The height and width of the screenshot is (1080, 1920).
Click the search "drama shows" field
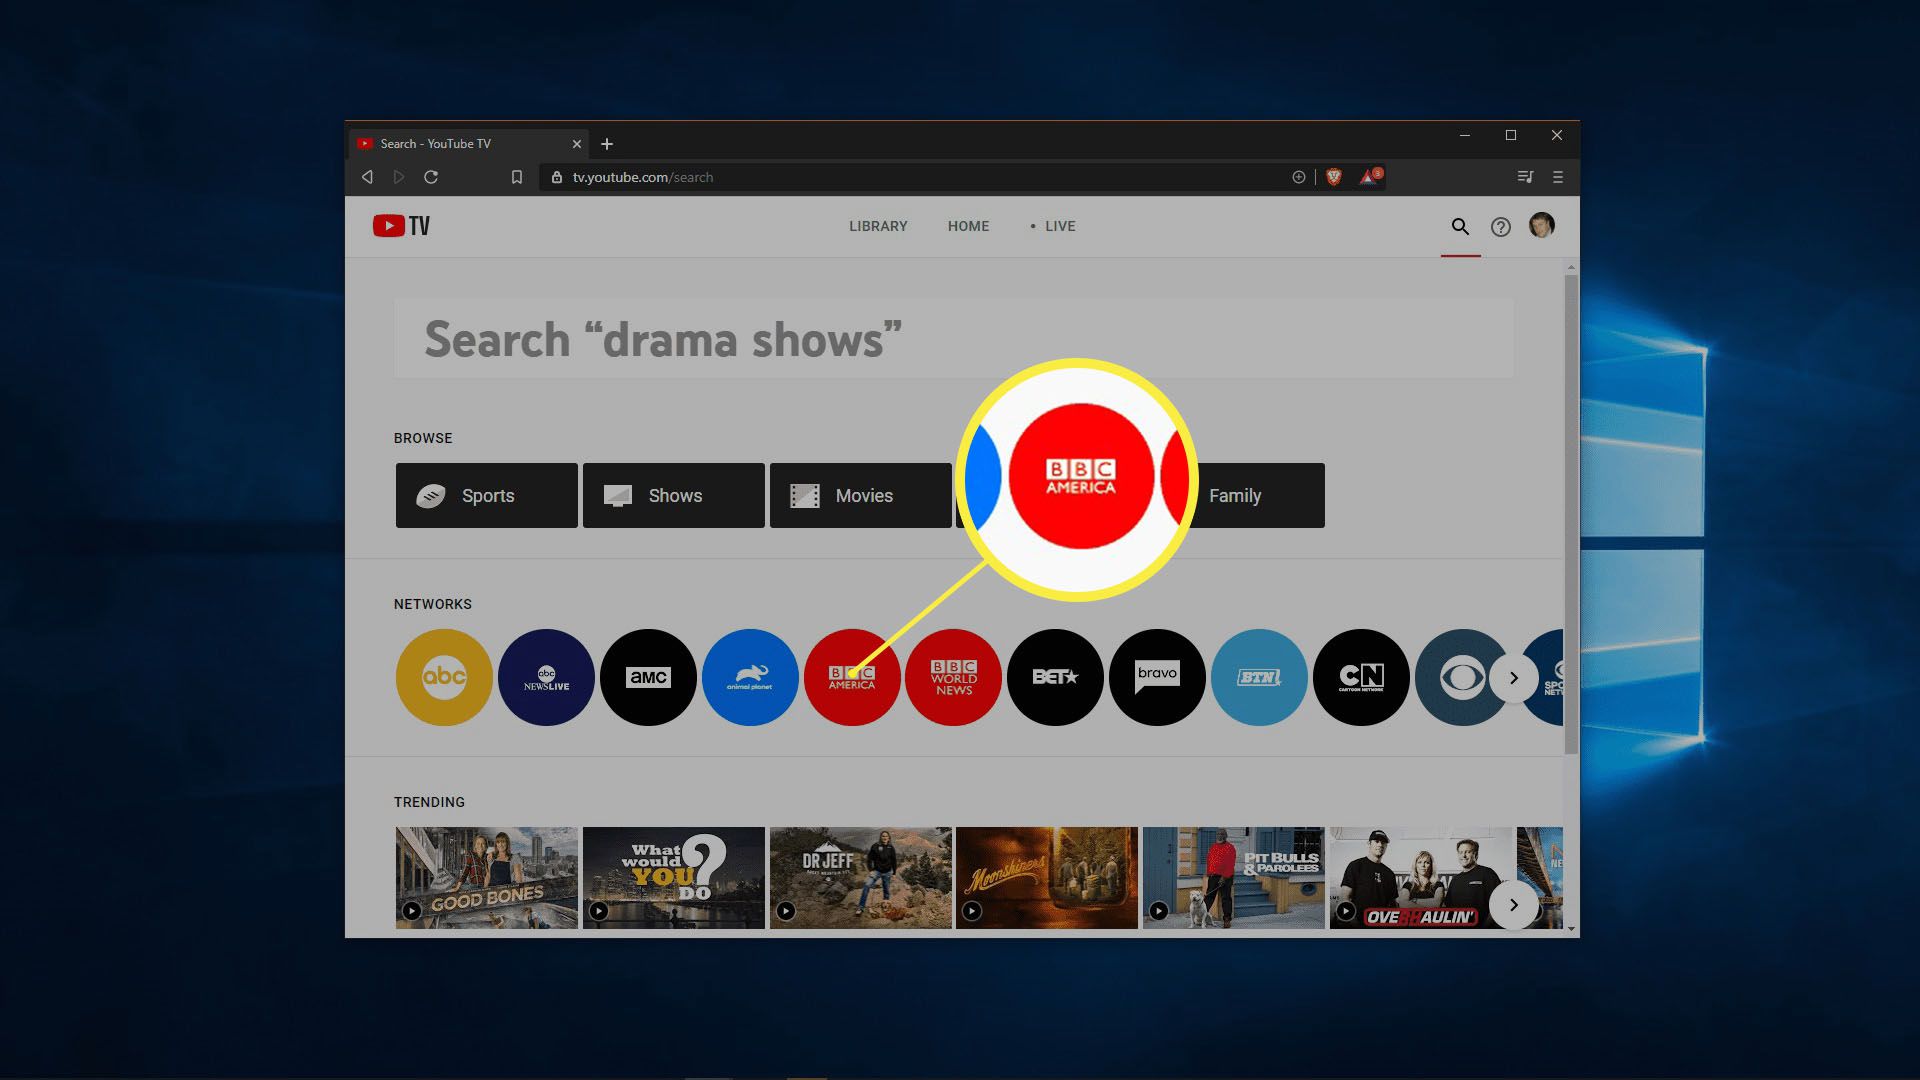(953, 339)
